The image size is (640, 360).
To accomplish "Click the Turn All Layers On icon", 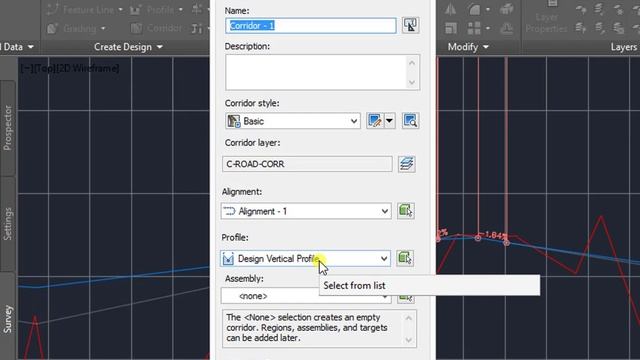I will pos(581,28).
